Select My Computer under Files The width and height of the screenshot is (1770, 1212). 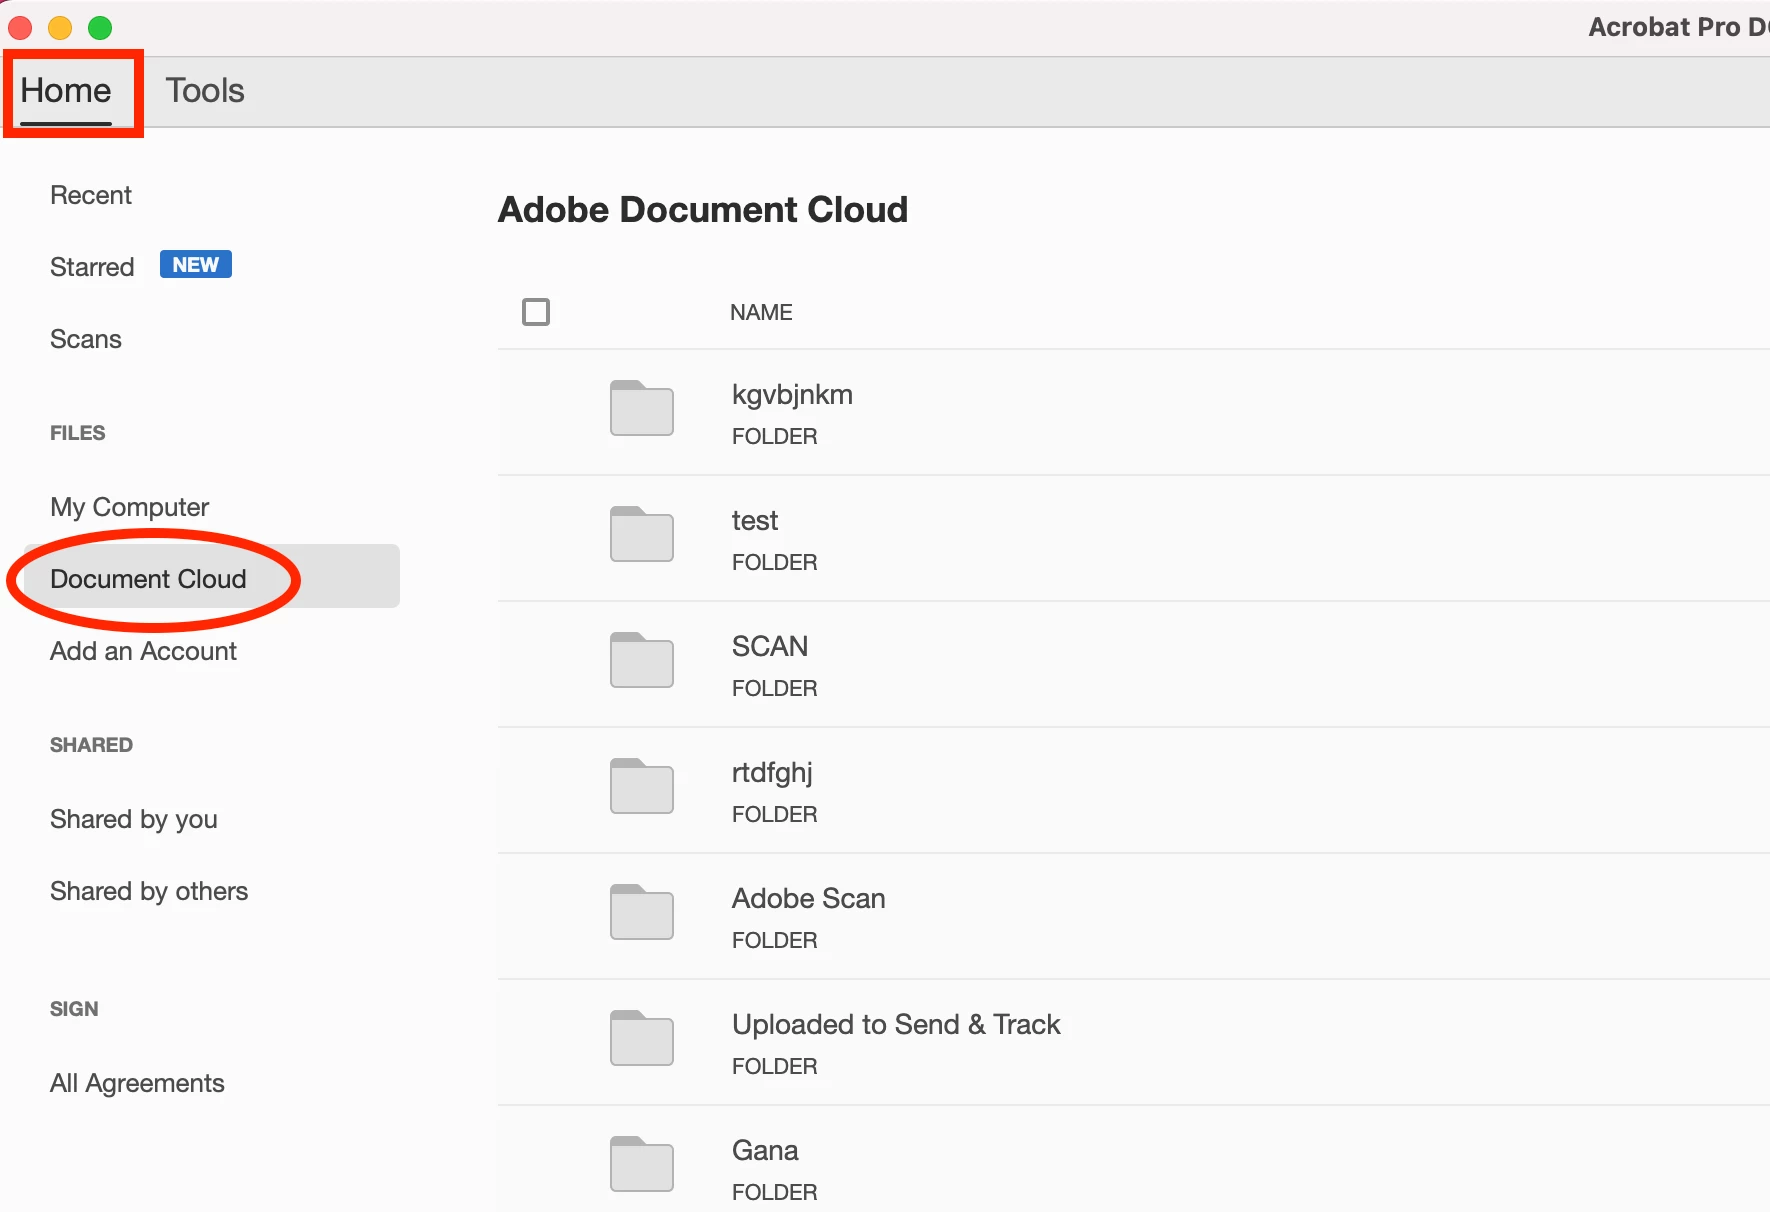(x=130, y=507)
